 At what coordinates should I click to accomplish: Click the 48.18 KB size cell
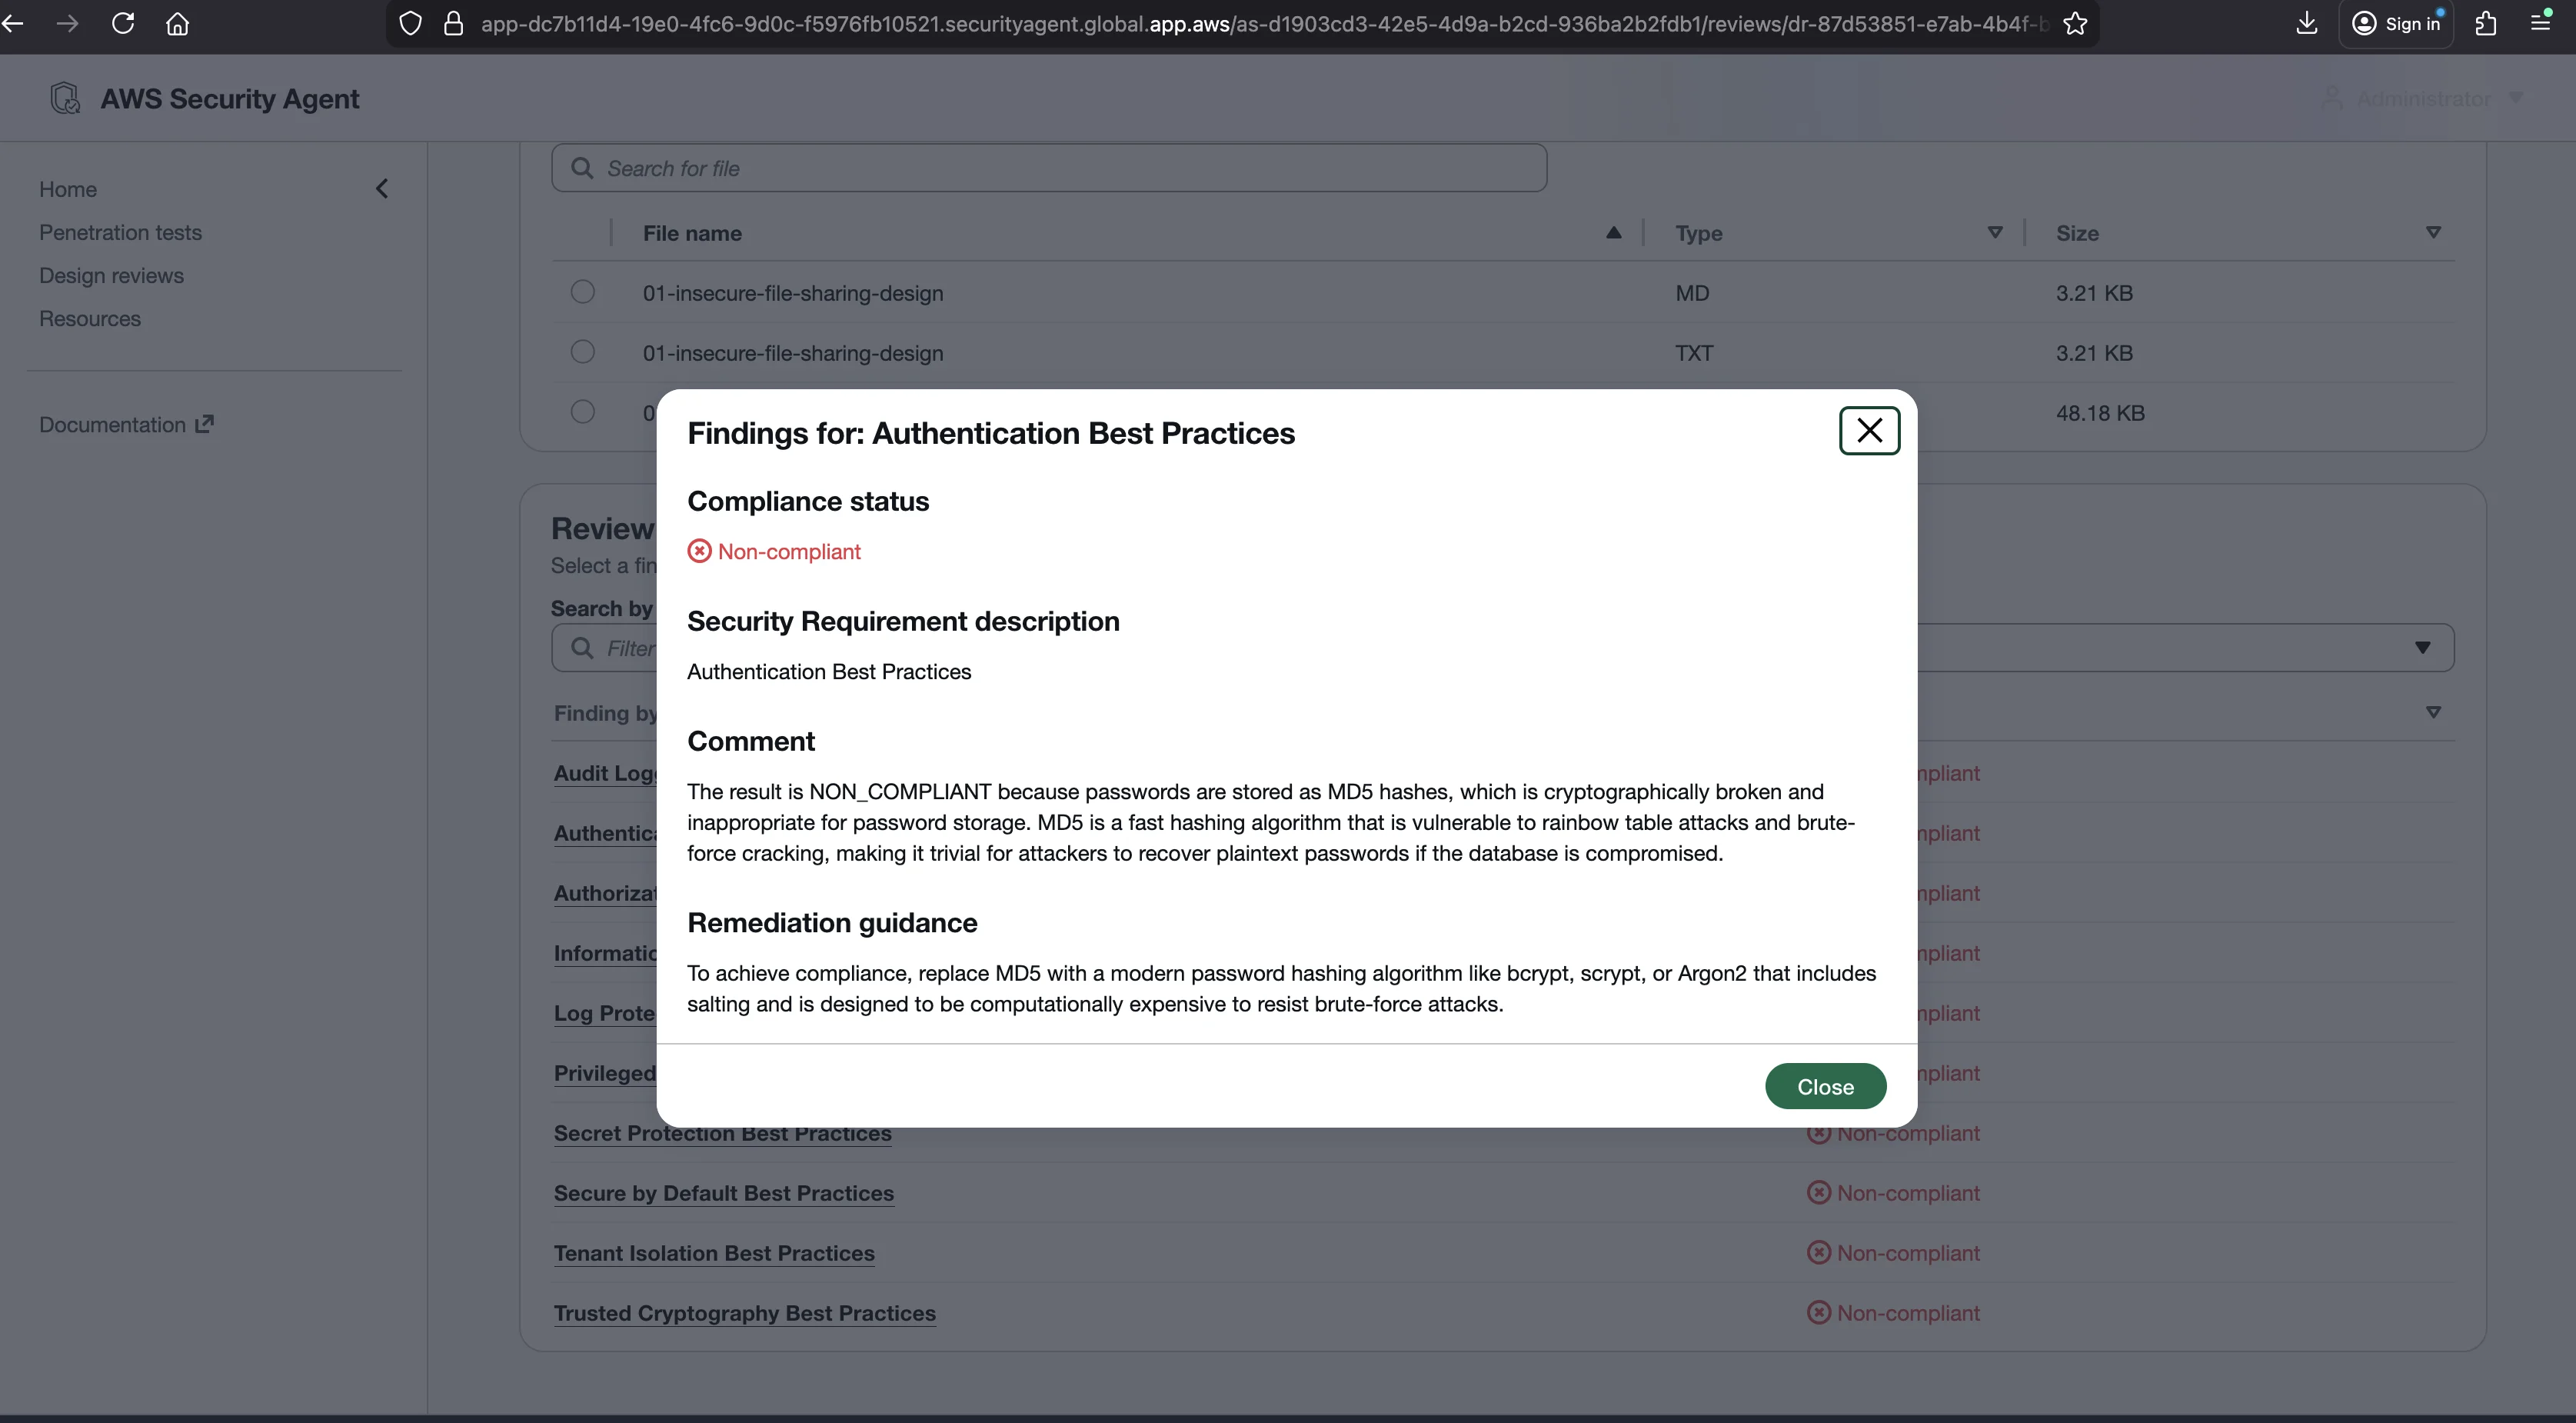click(x=2100, y=413)
